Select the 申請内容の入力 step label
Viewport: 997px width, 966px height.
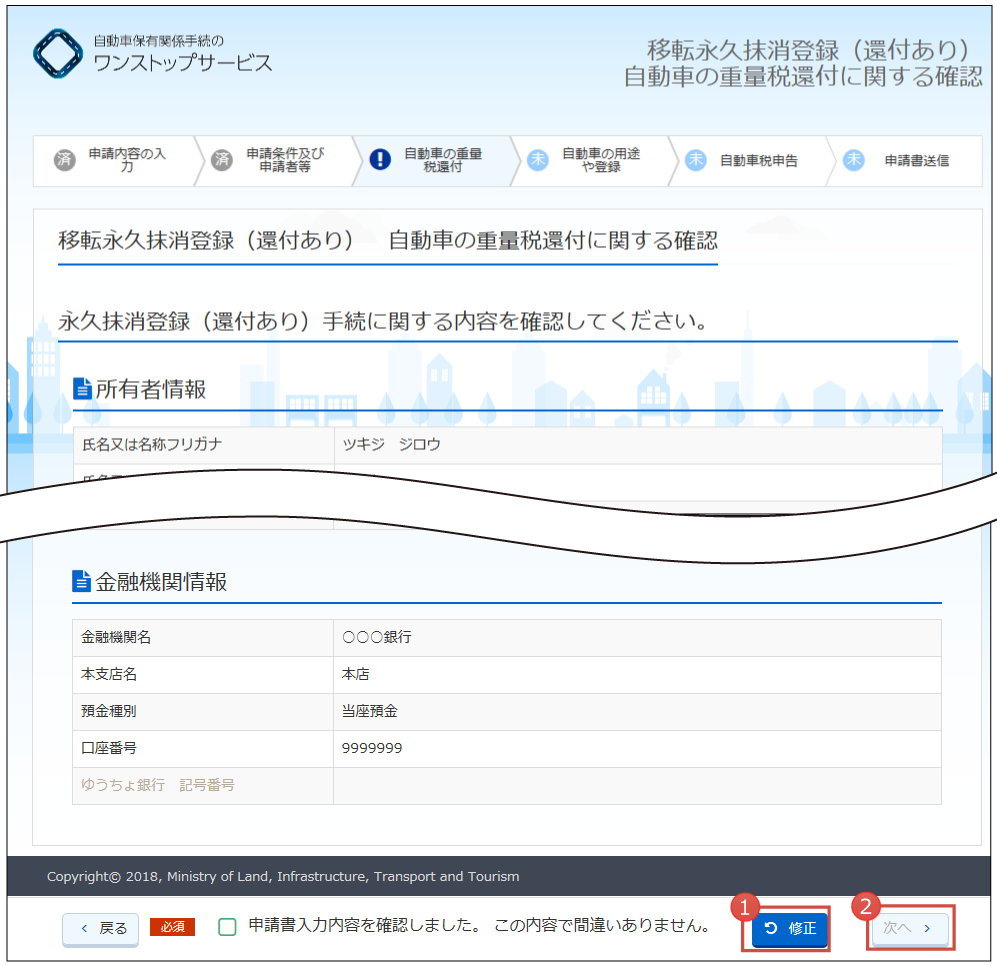click(x=127, y=161)
